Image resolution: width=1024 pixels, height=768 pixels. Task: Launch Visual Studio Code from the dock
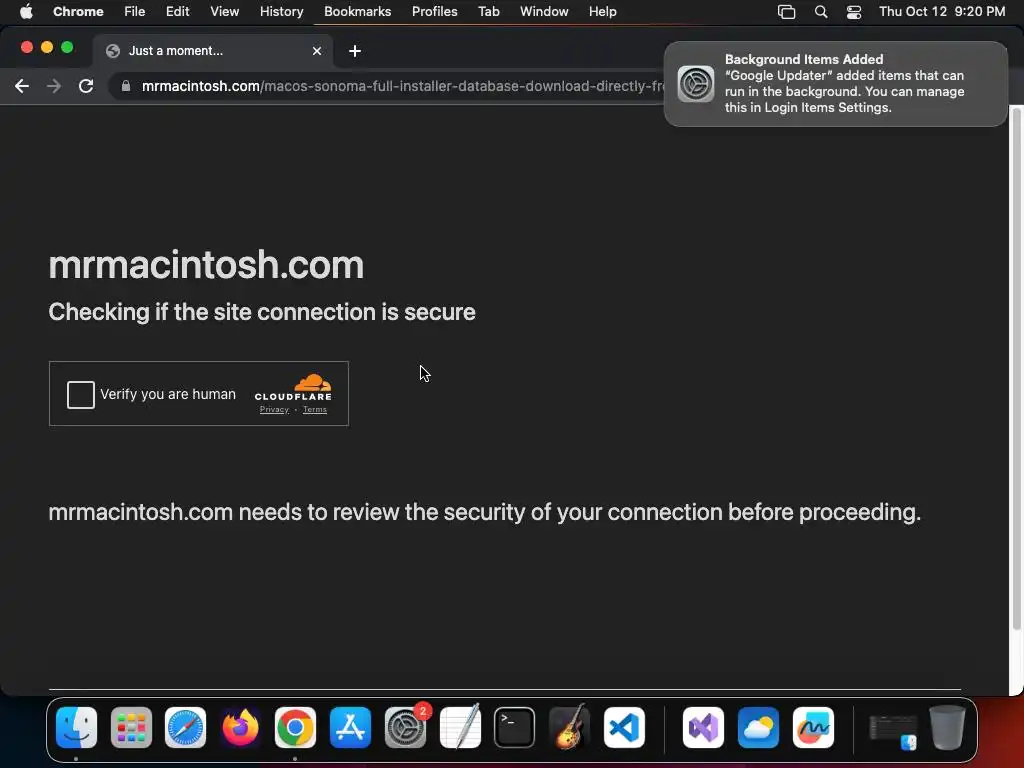[624, 727]
